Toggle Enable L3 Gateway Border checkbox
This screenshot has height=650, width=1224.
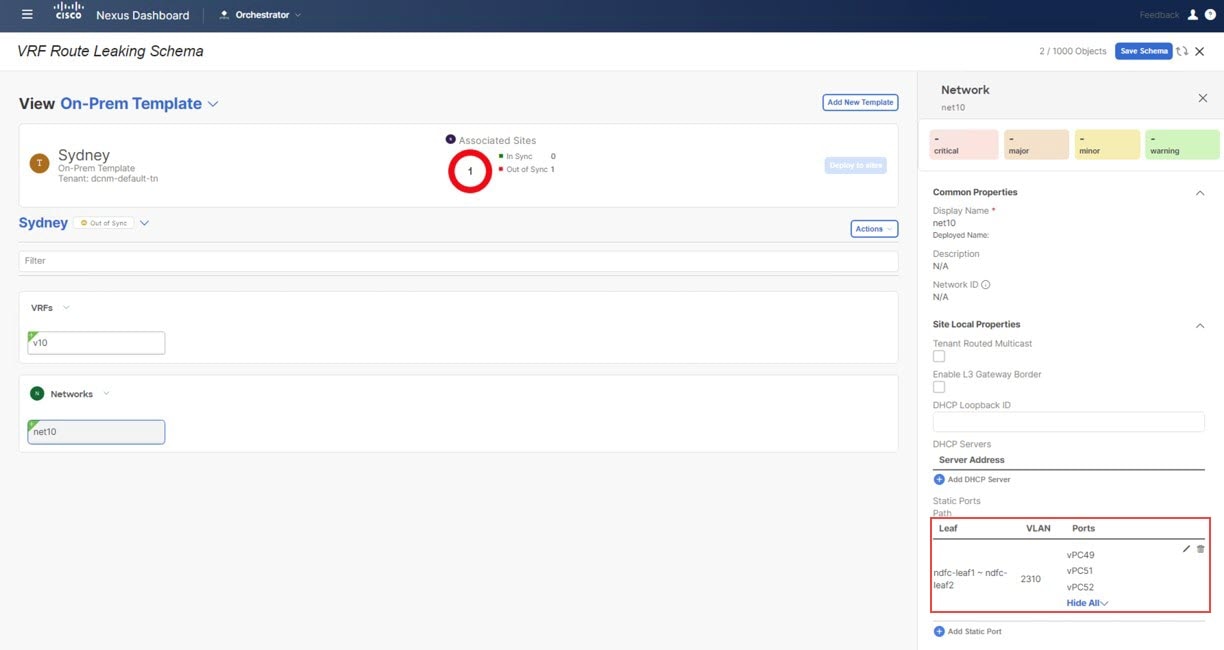tap(939, 387)
